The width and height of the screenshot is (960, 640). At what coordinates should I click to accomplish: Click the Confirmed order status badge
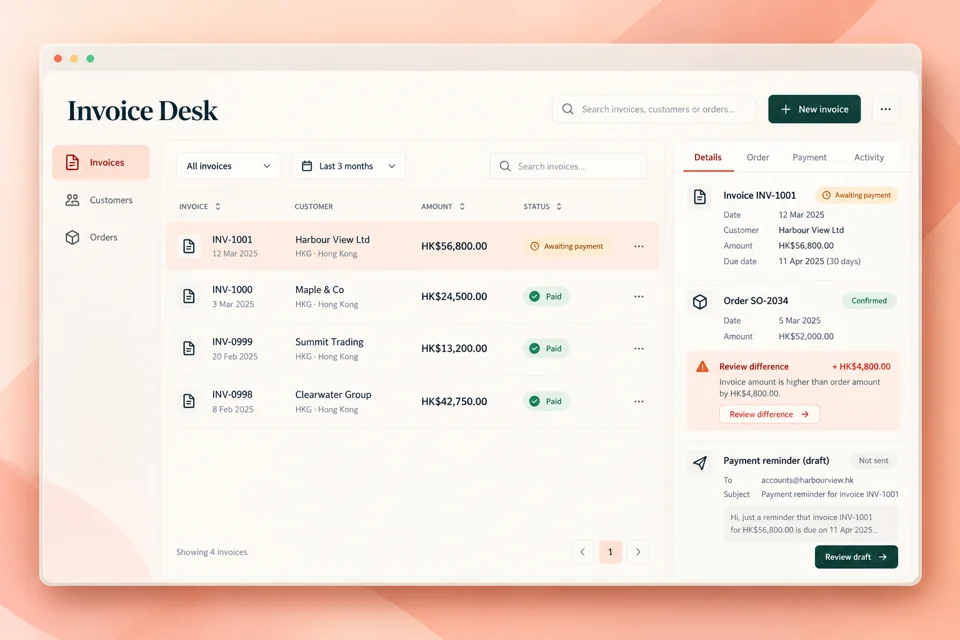(x=869, y=301)
